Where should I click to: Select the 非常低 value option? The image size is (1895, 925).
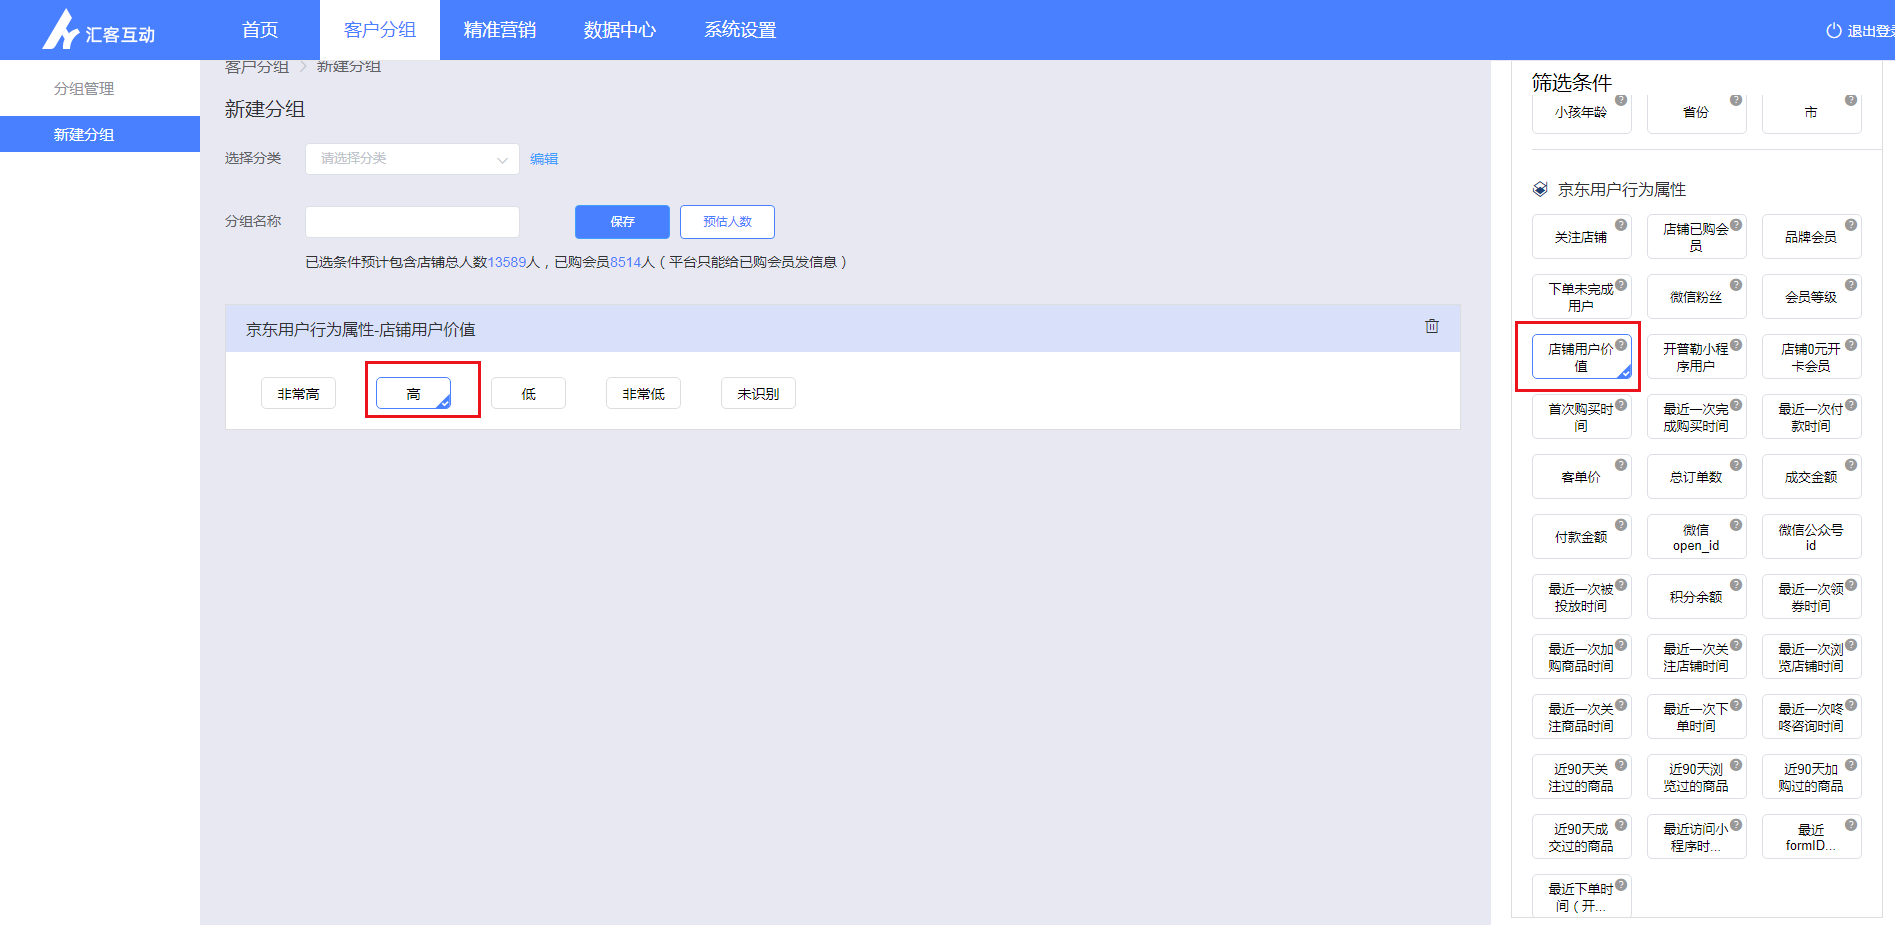coord(643,394)
